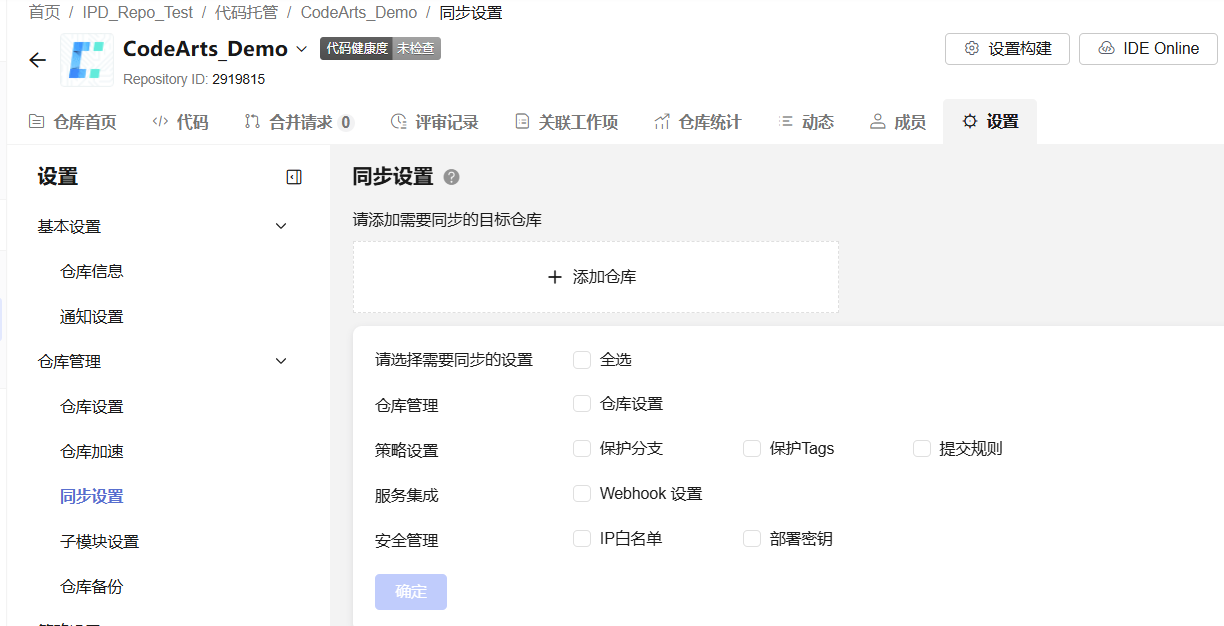View the 仓库统计 tab

[x=698, y=122]
